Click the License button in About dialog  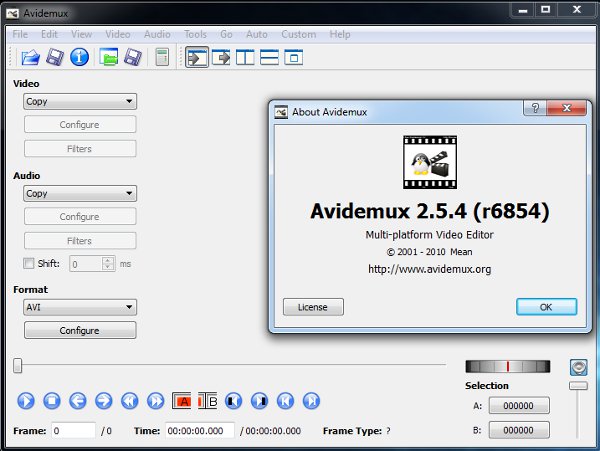[x=313, y=307]
